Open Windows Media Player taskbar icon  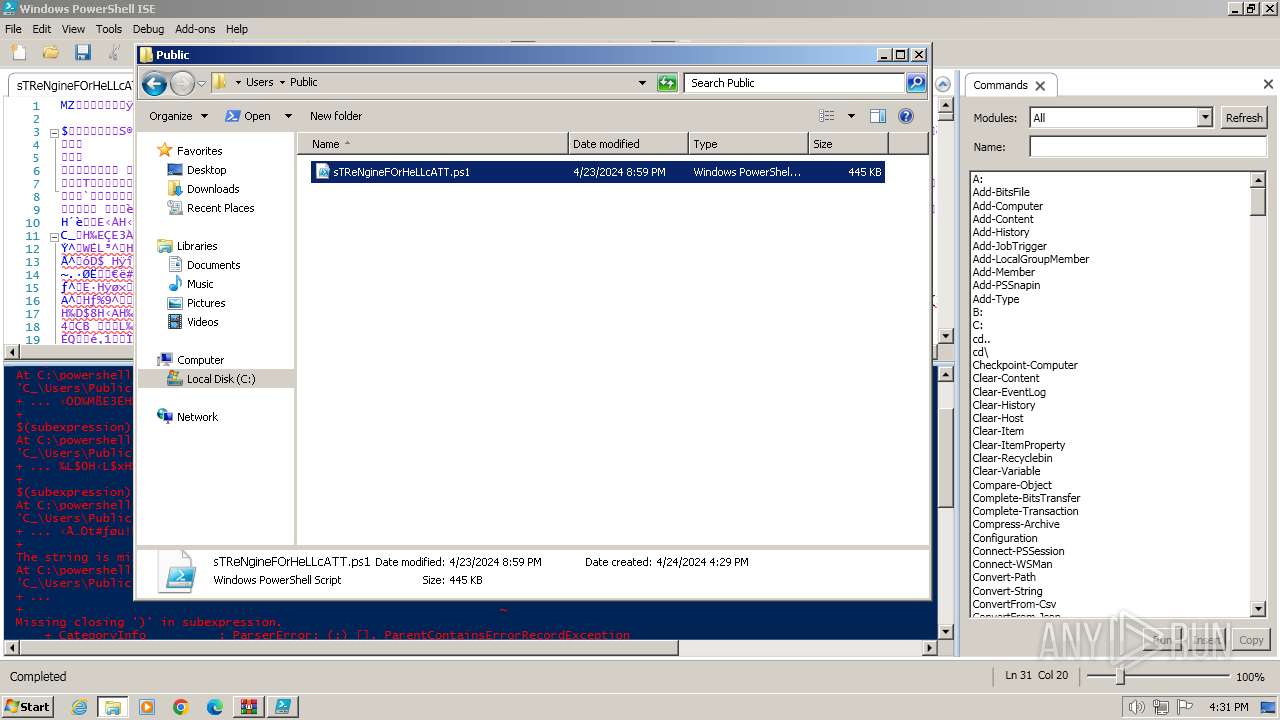pyautogui.click(x=146, y=707)
